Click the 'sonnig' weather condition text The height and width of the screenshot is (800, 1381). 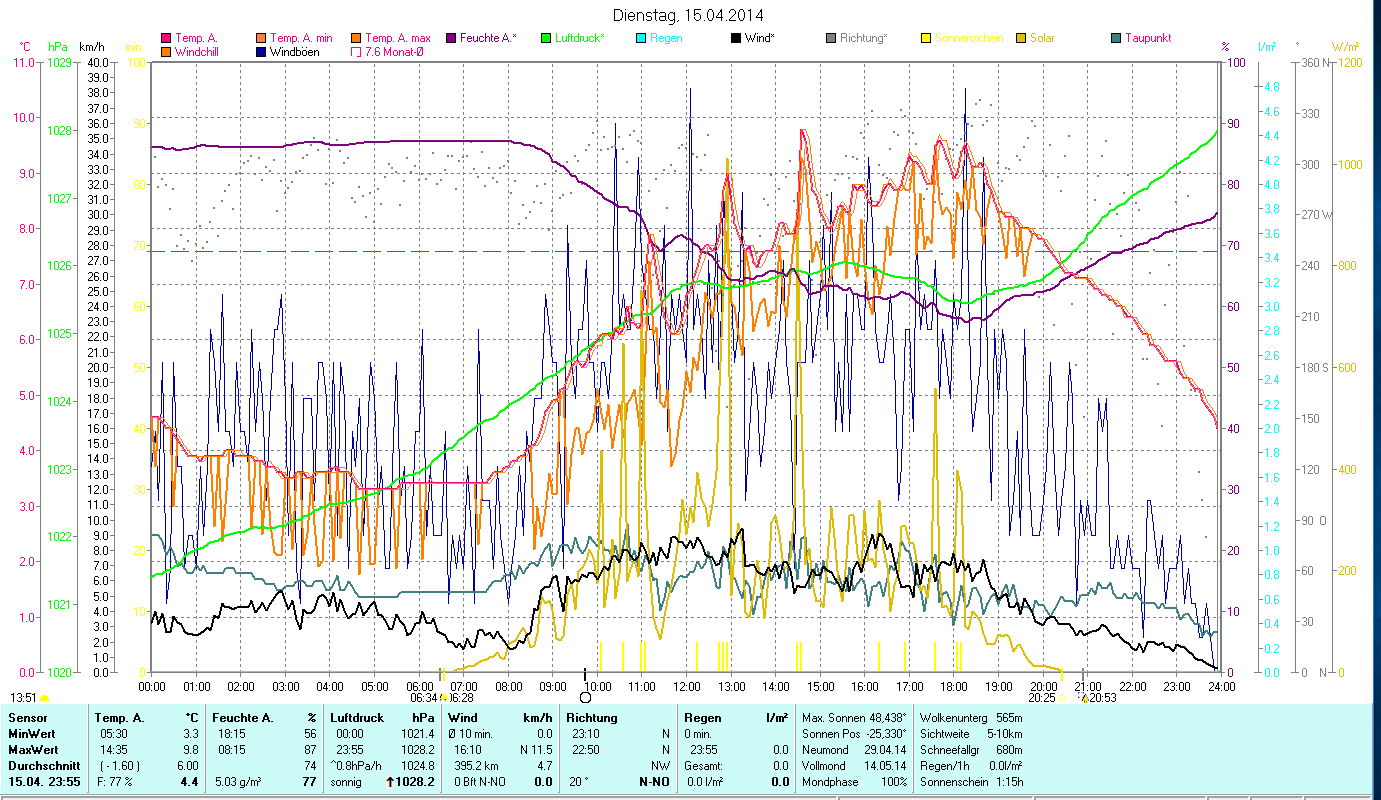coord(347,782)
